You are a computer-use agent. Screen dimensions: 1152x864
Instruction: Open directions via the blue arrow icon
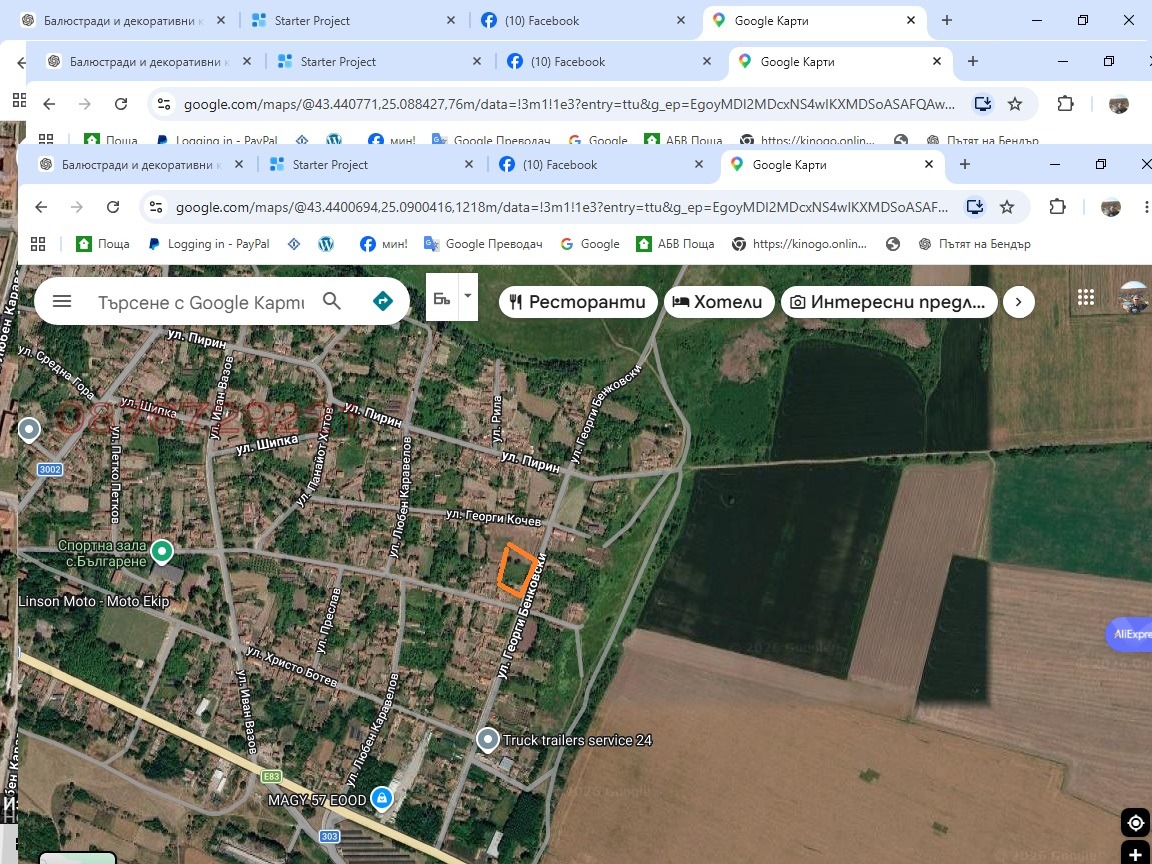(x=383, y=300)
